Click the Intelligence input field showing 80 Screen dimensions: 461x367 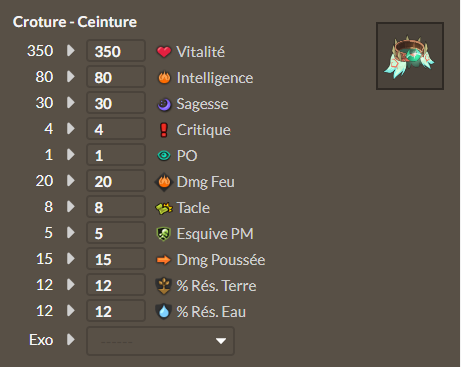tap(116, 77)
